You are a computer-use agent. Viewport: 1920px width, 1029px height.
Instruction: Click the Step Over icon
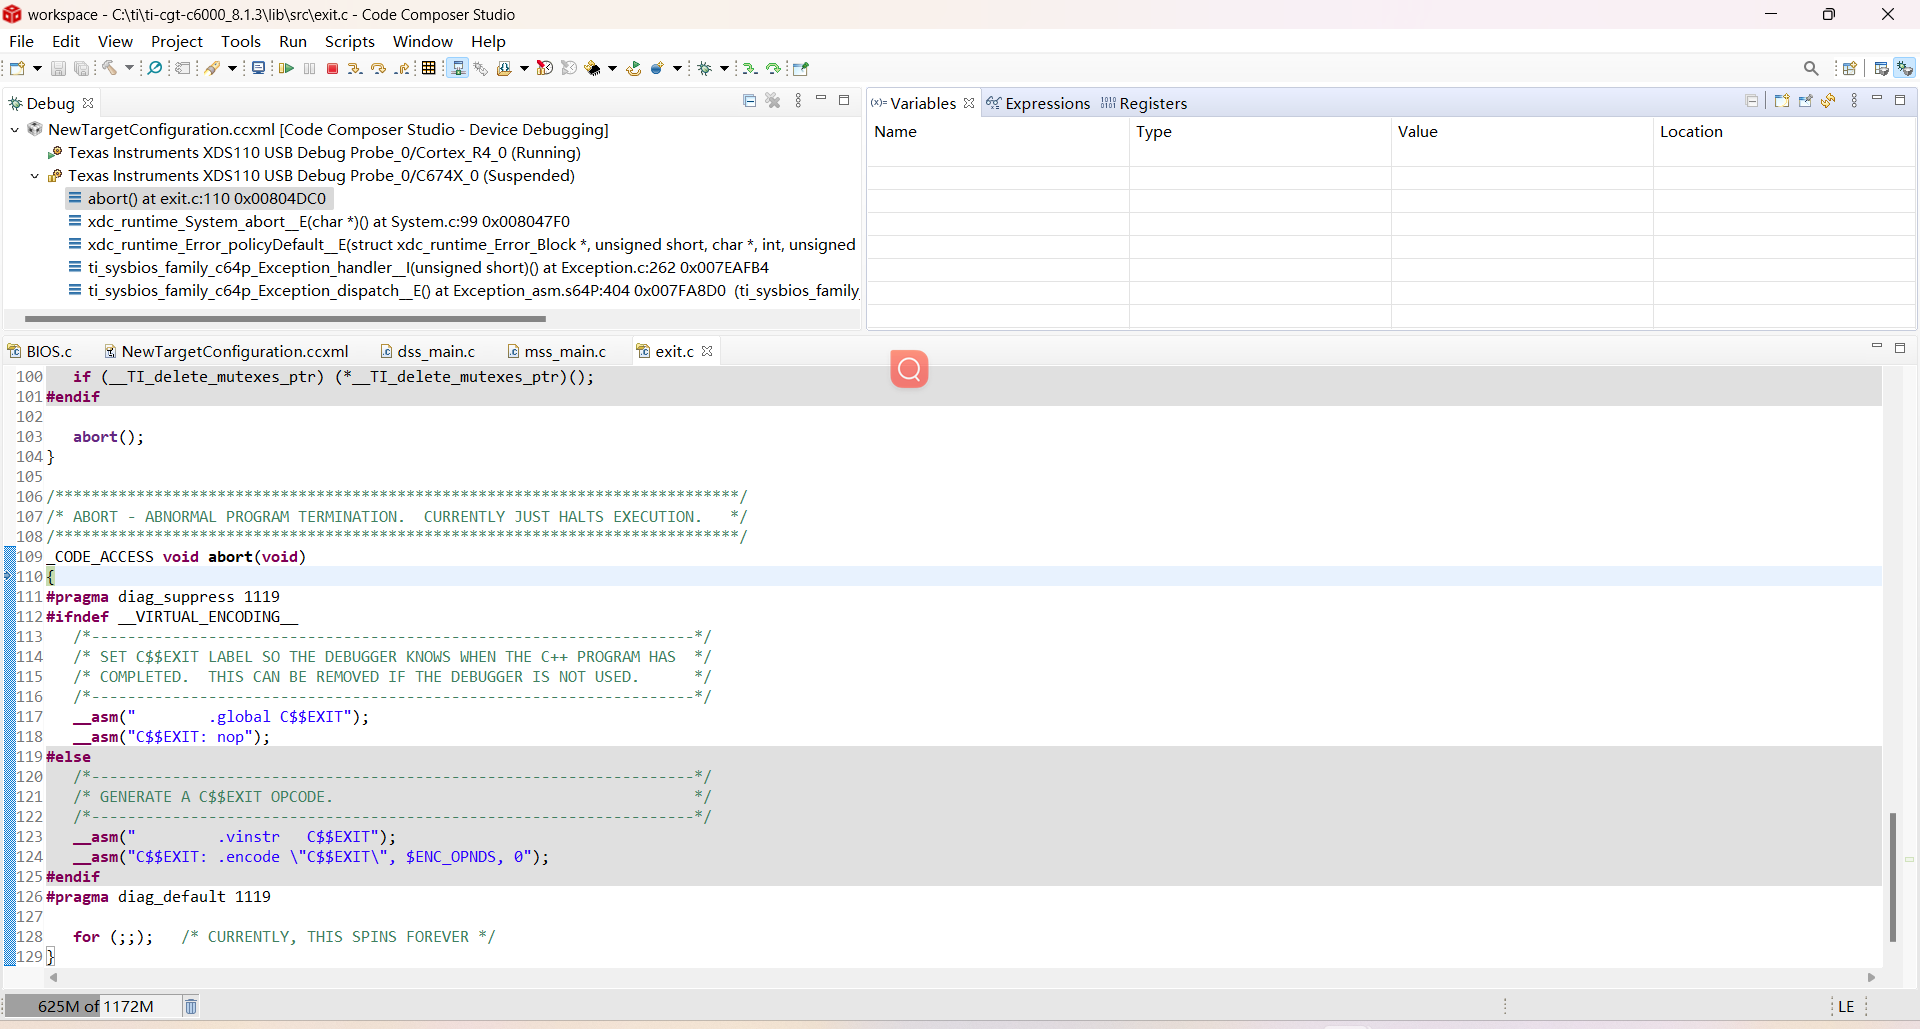[379, 68]
